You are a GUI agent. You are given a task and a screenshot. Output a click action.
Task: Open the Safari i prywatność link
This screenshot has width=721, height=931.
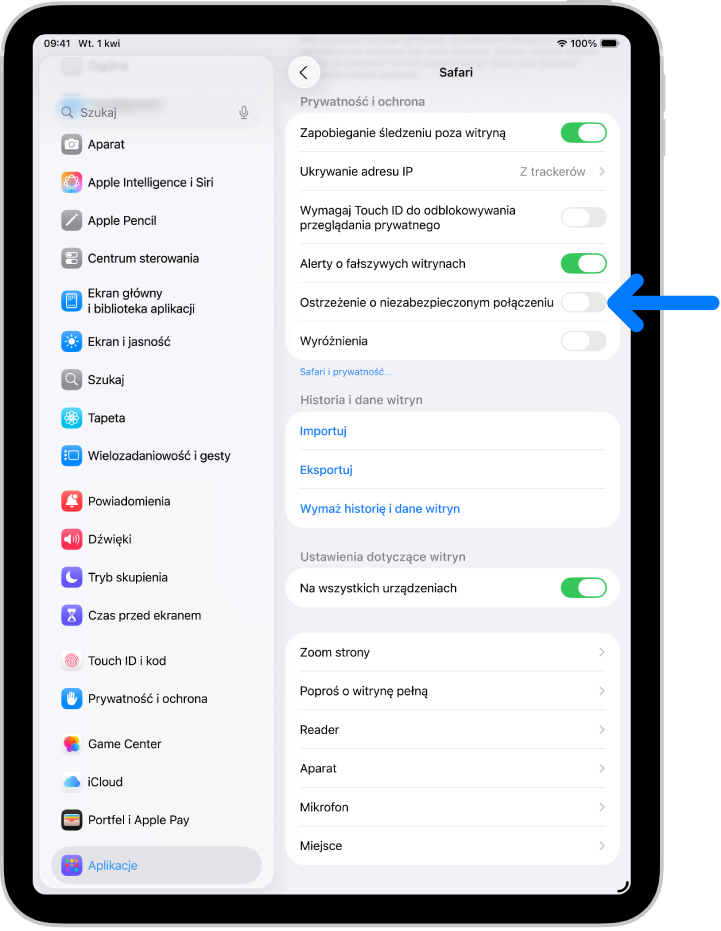345,372
